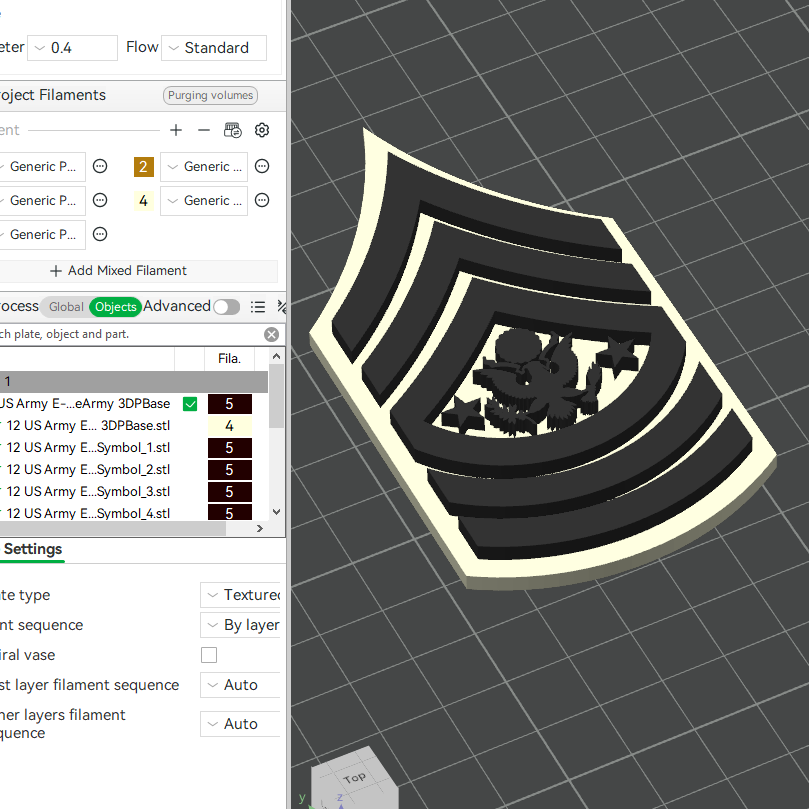The width and height of the screenshot is (809, 809).
Task: Change filament swatch for Symbol_3.stl
Action: pyautogui.click(x=230, y=492)
